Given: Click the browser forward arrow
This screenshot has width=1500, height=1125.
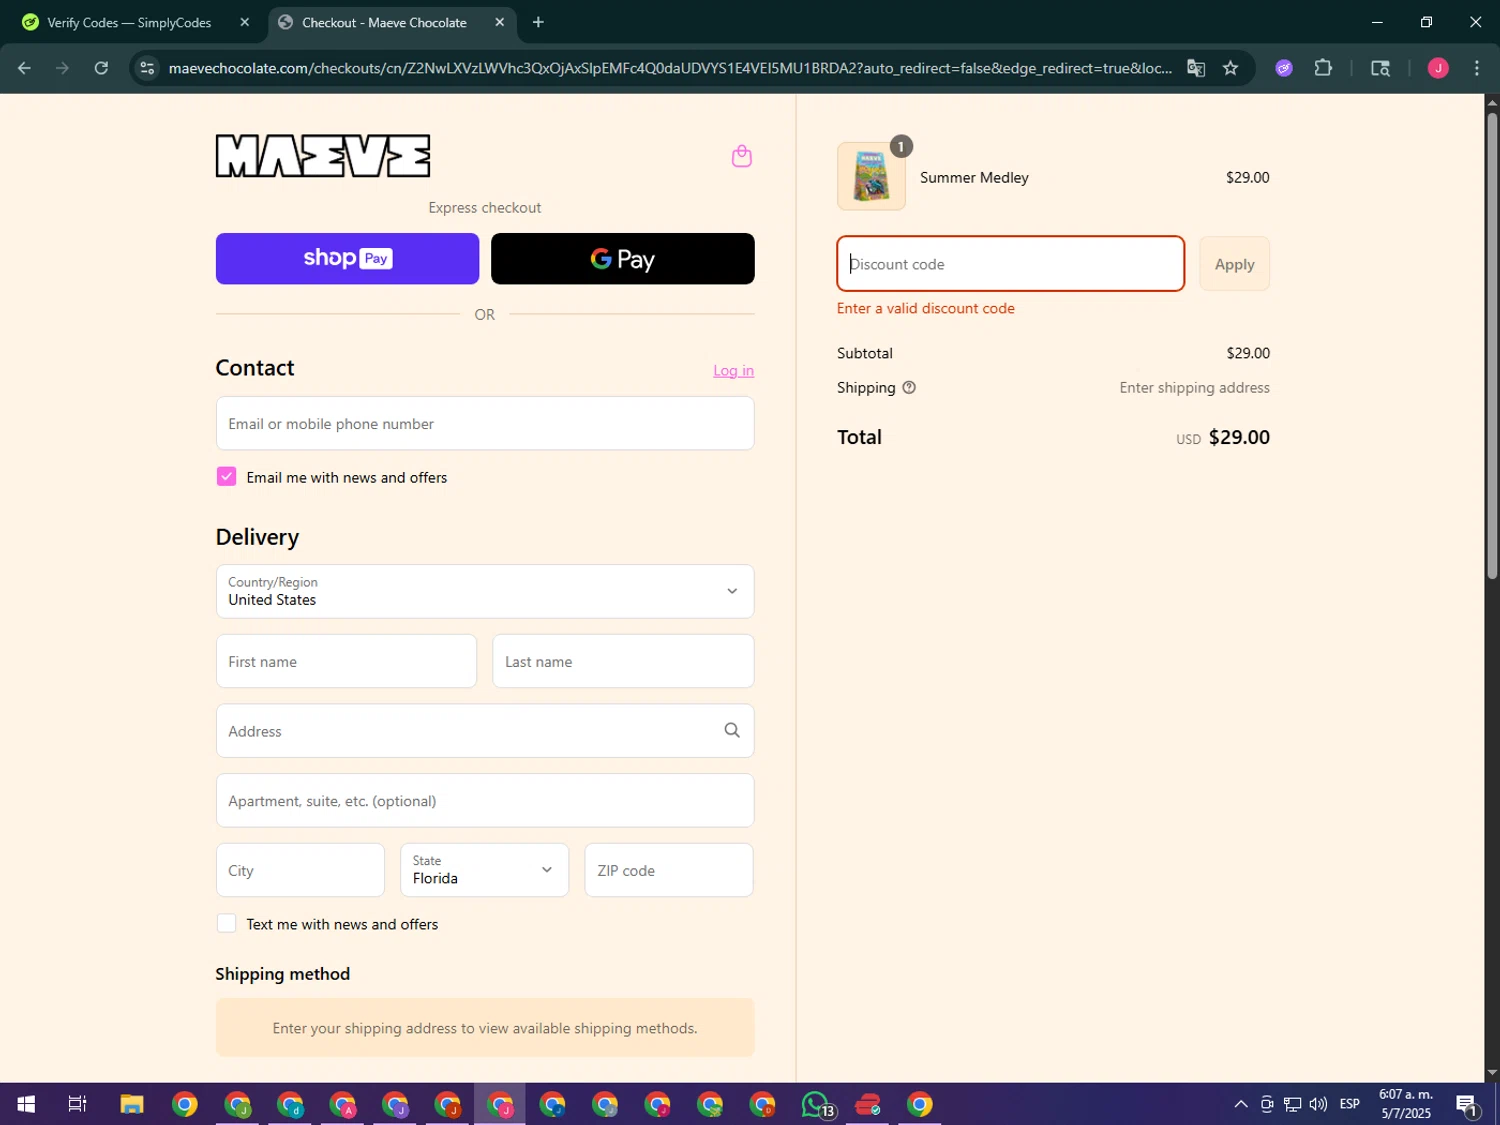Looking at the screenshot, I should 62,68.
